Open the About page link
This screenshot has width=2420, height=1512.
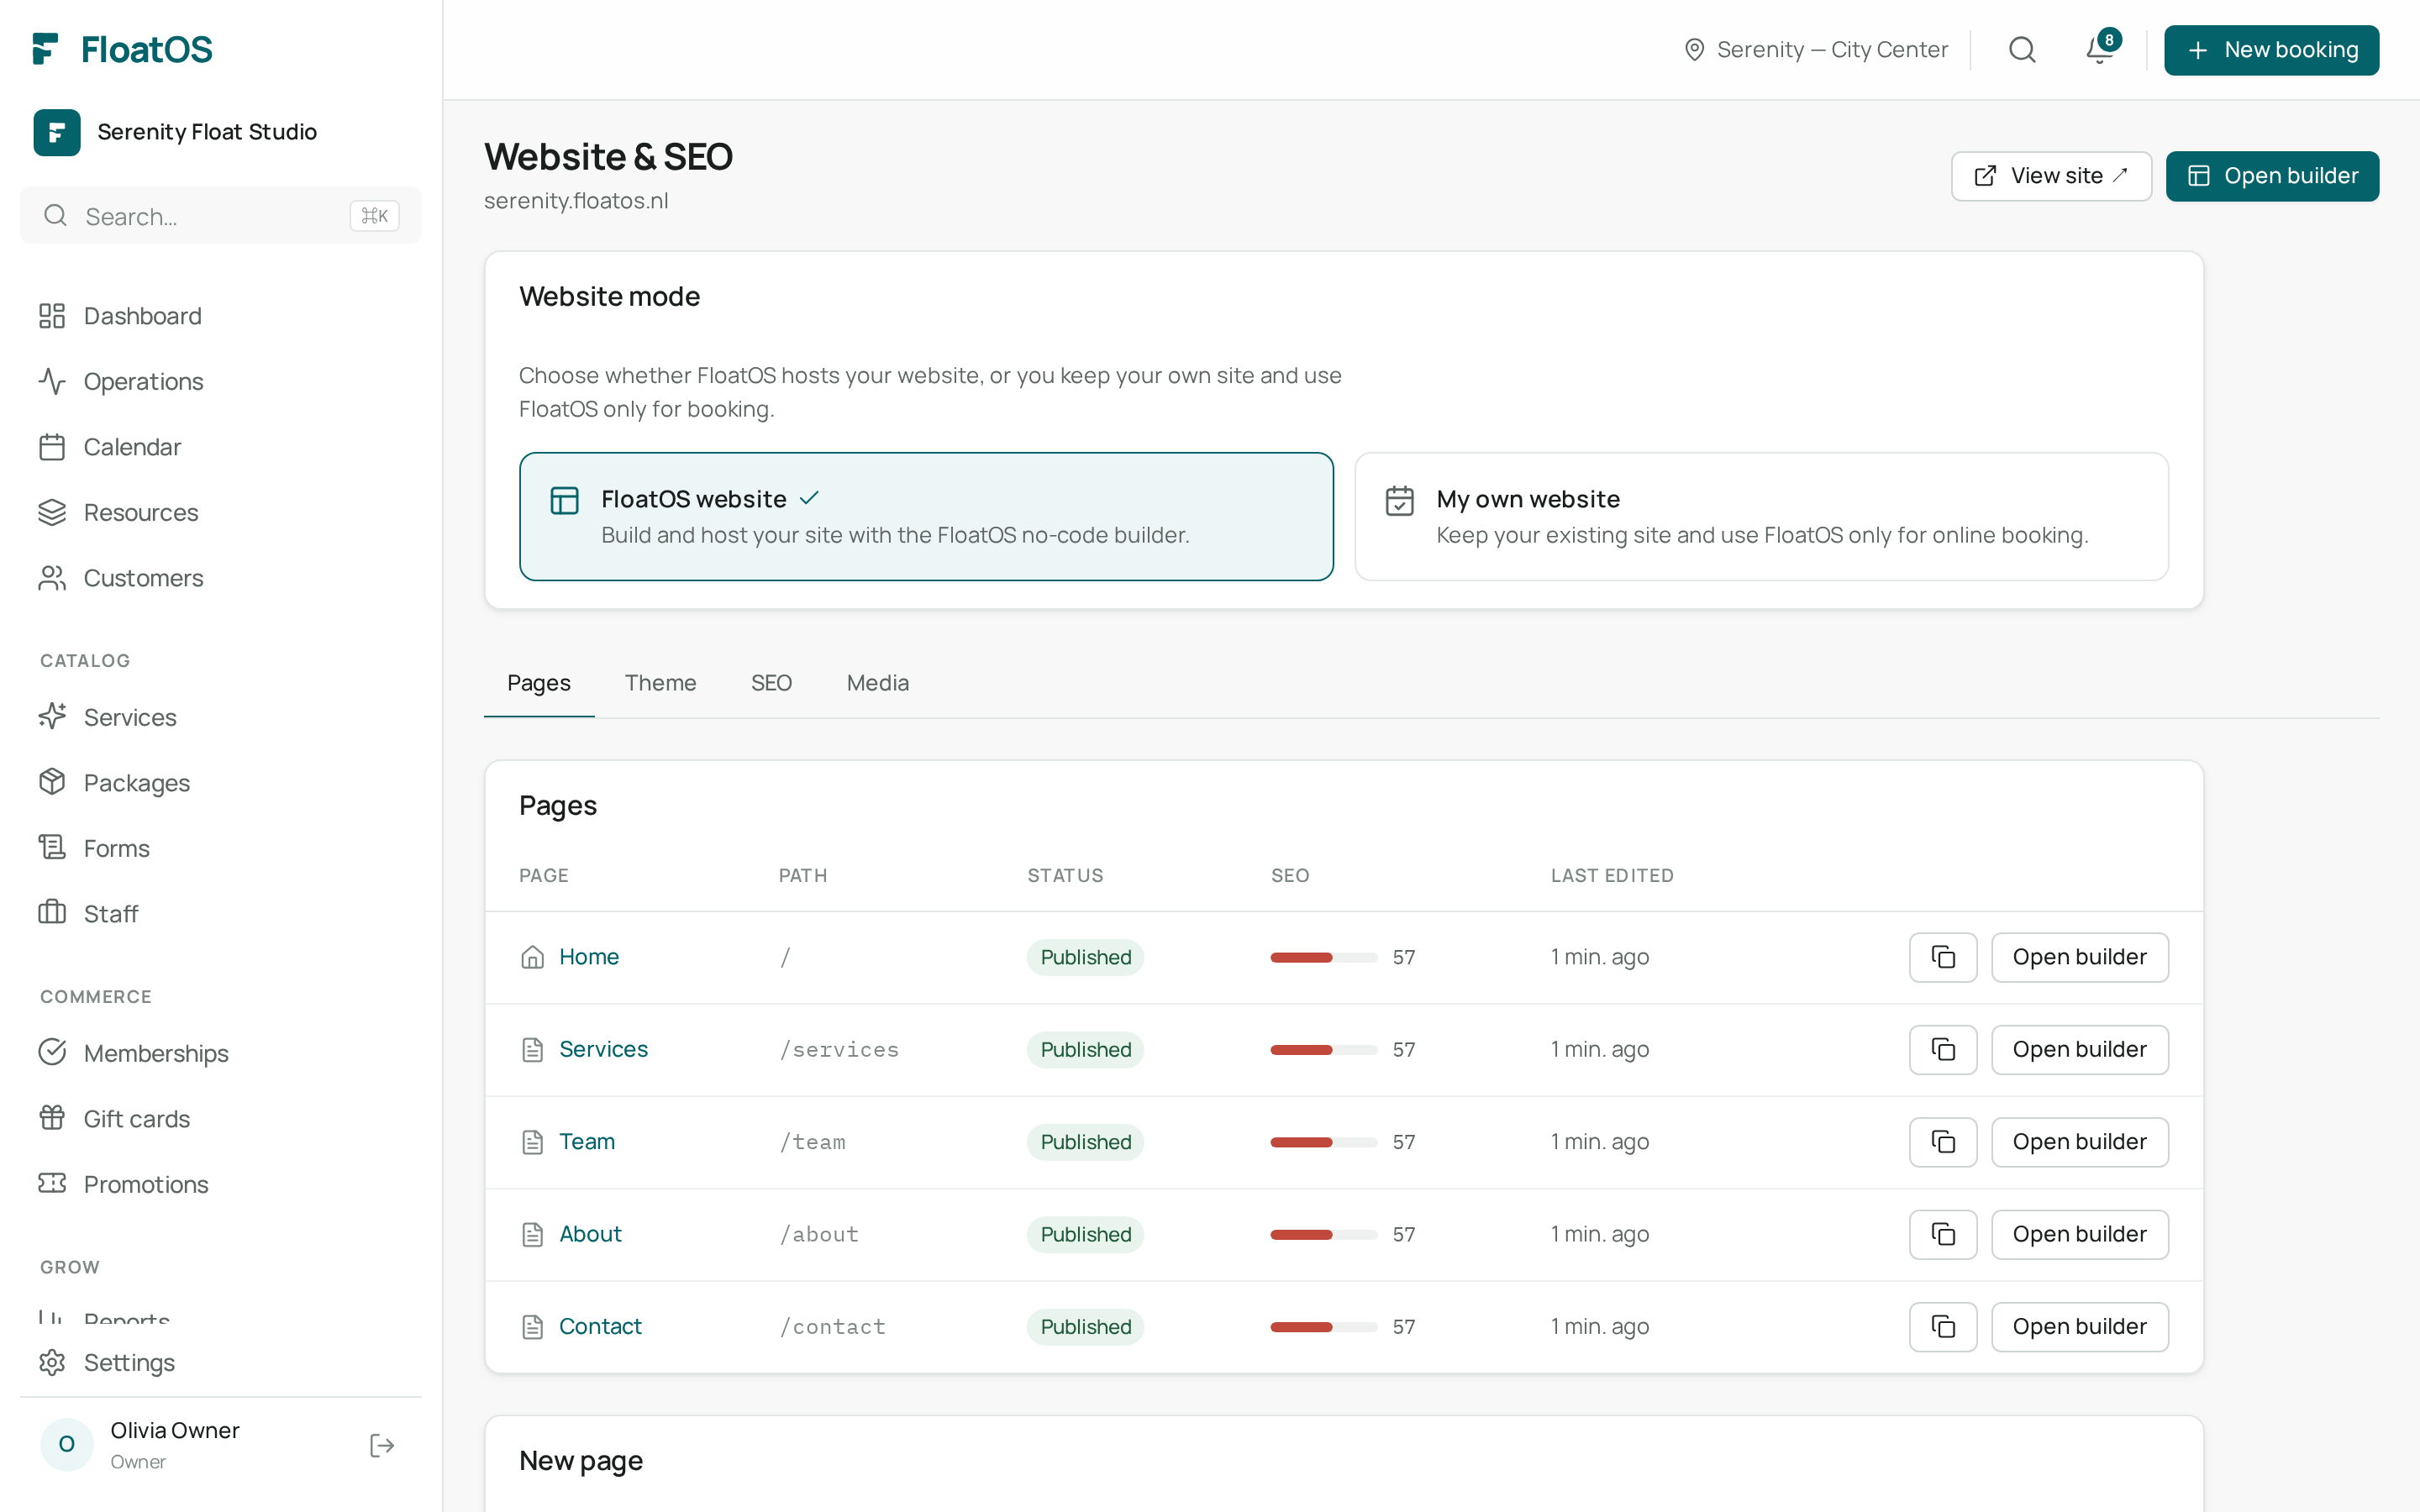click(590, 1234)
